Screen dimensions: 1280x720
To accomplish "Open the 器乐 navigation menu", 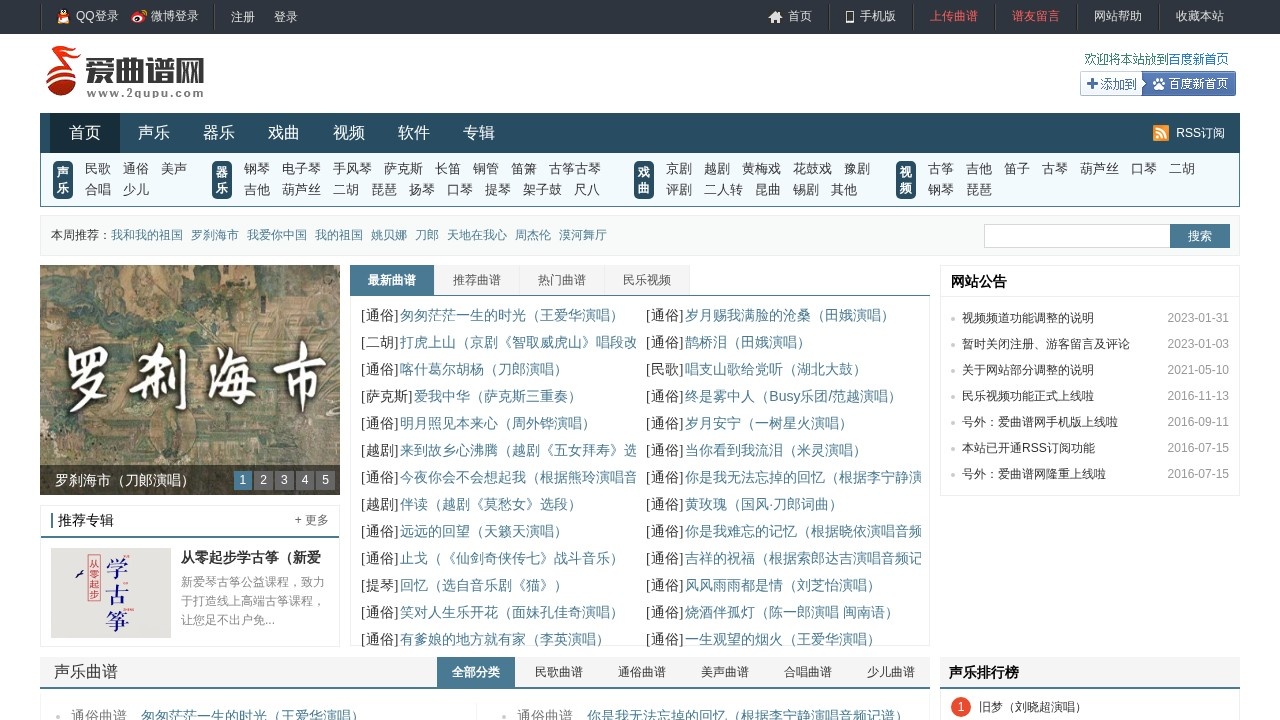I will [x=219, y=133].
